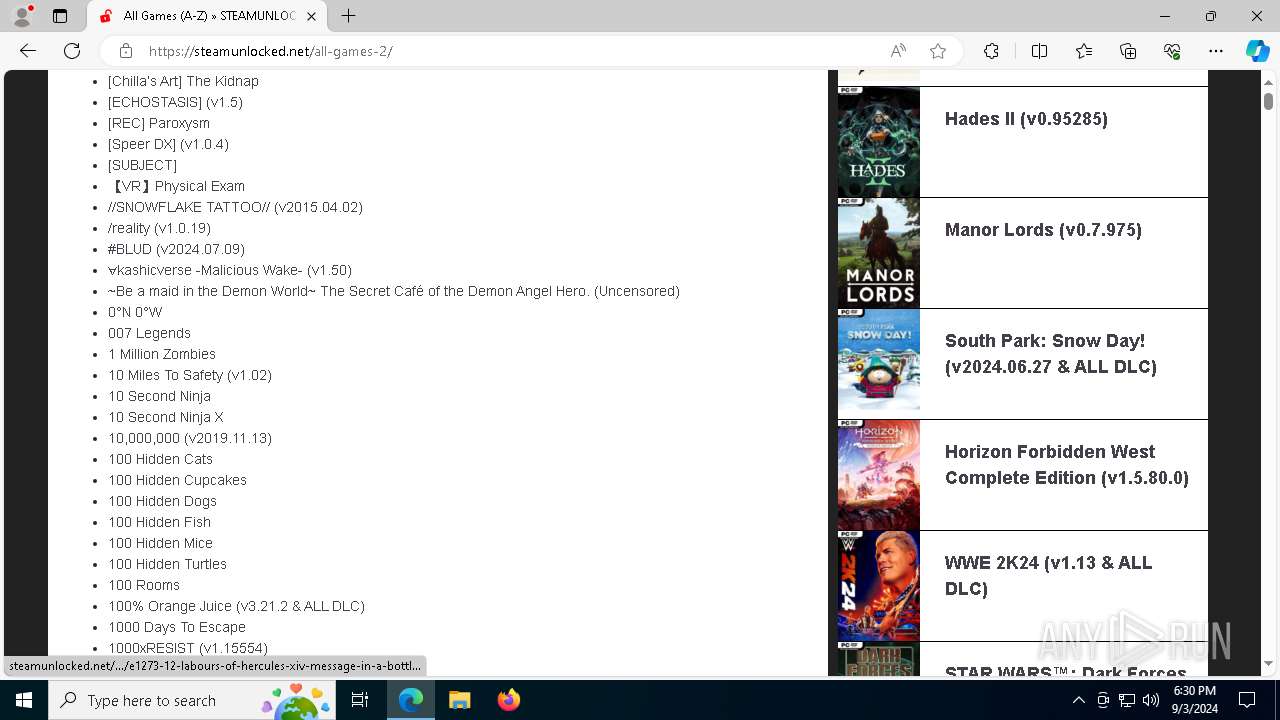1280x720 pixels.
Task: Open the Manor Lords cover thumbnail
Action: pos(878,253)
